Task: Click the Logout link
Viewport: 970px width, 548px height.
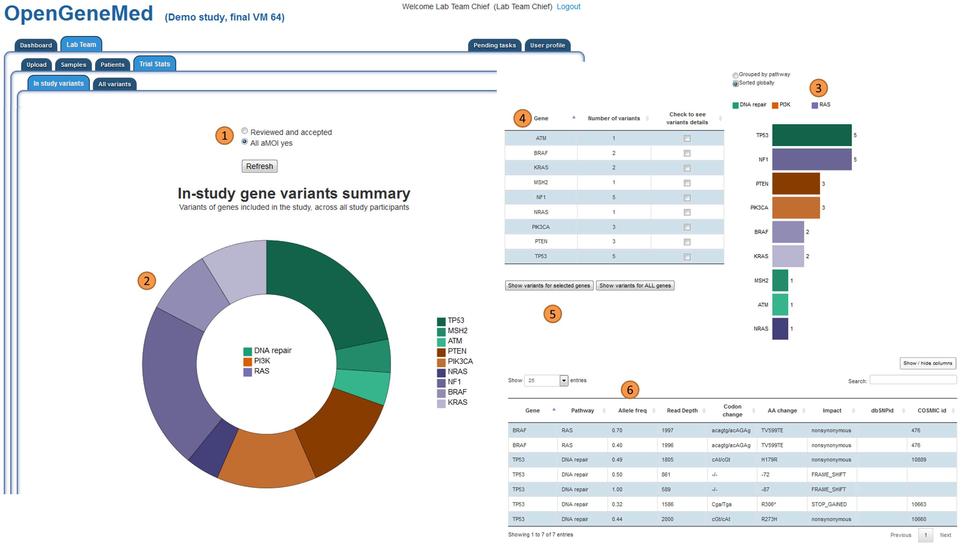Action: (568, 7)
